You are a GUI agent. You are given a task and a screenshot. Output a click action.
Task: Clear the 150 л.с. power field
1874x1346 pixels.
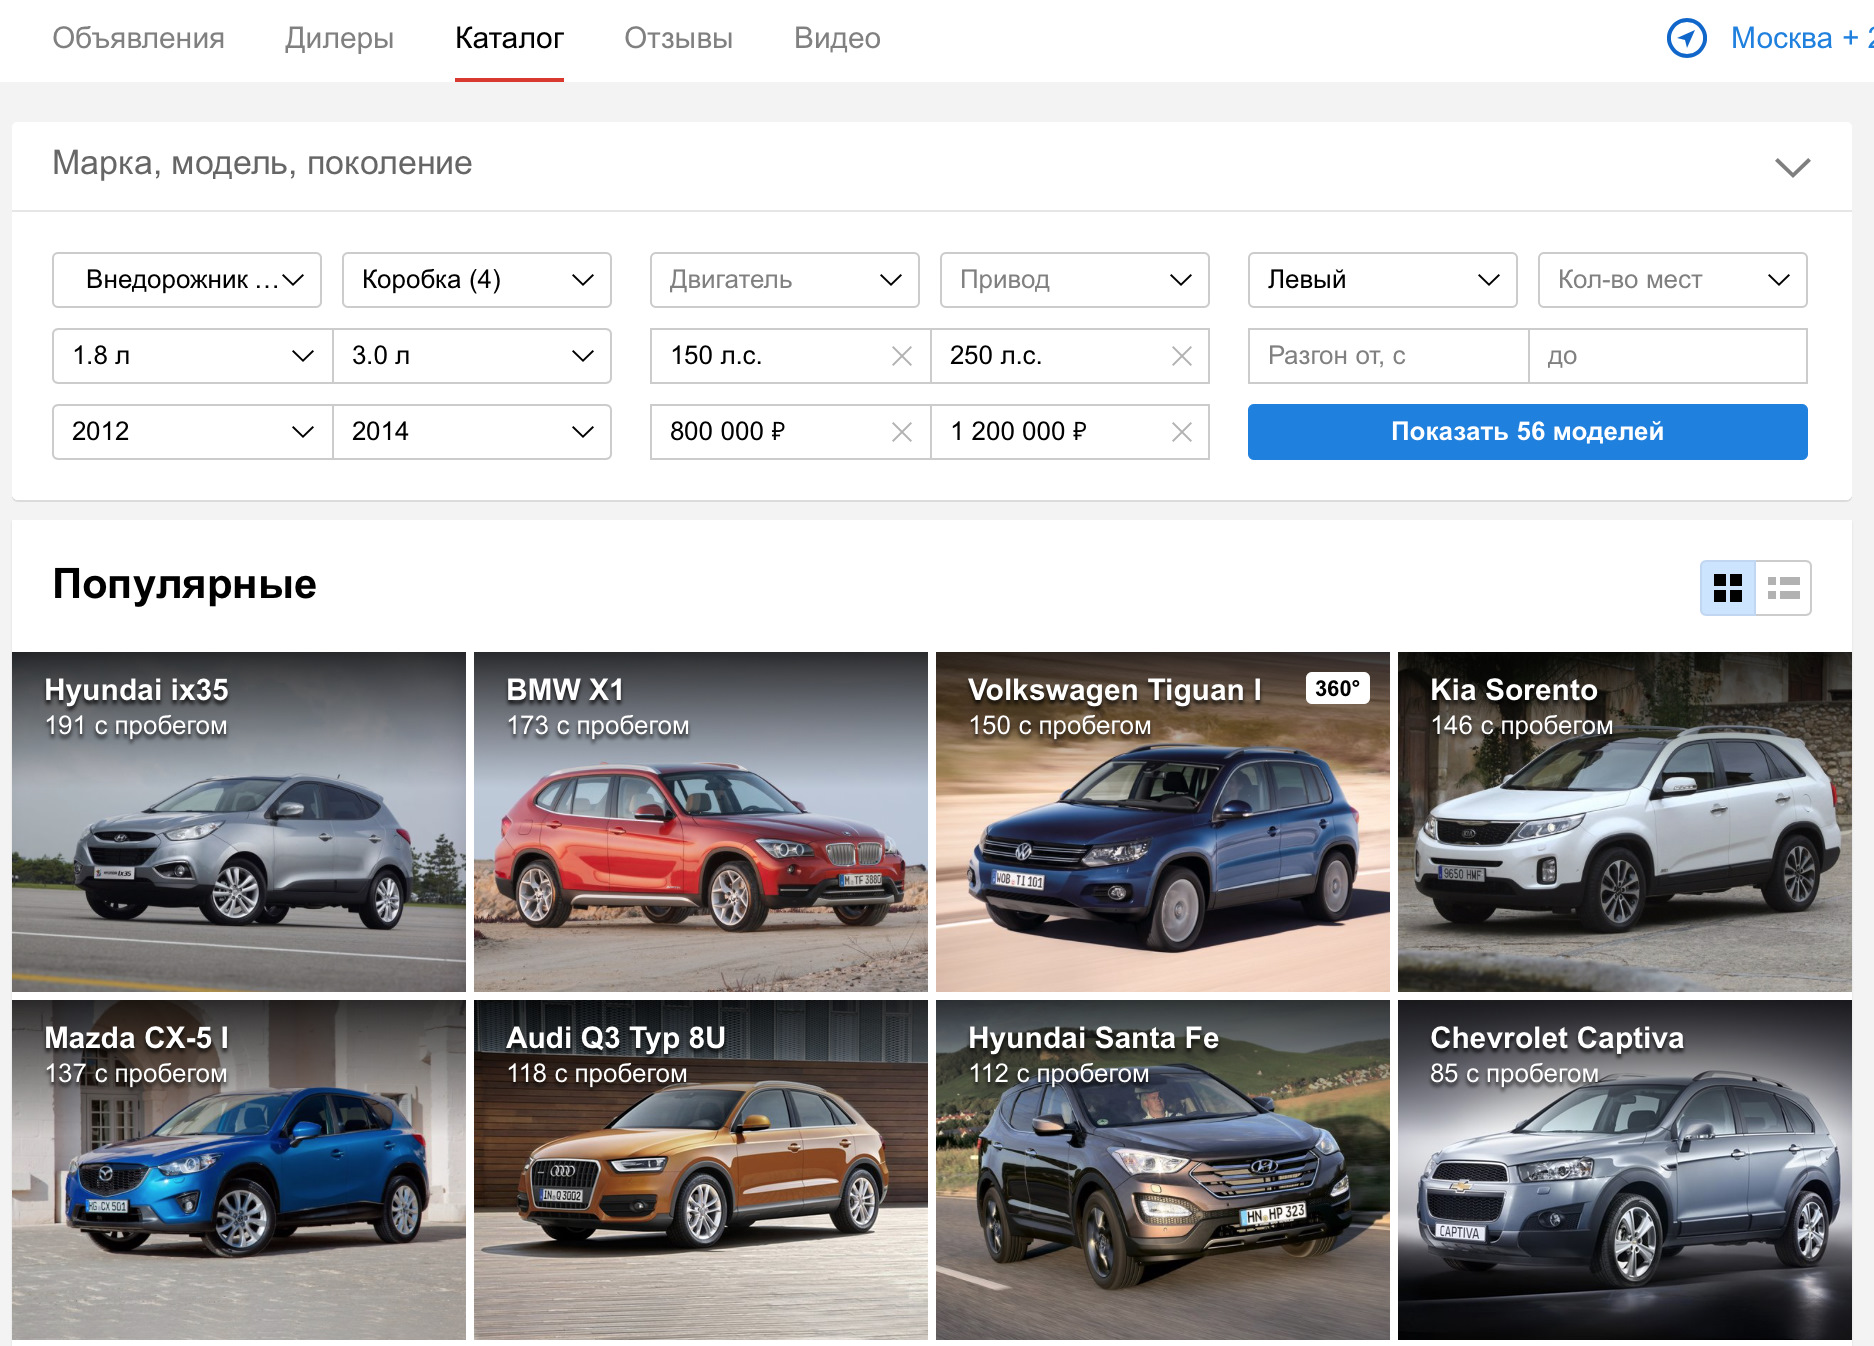(902, 356)
